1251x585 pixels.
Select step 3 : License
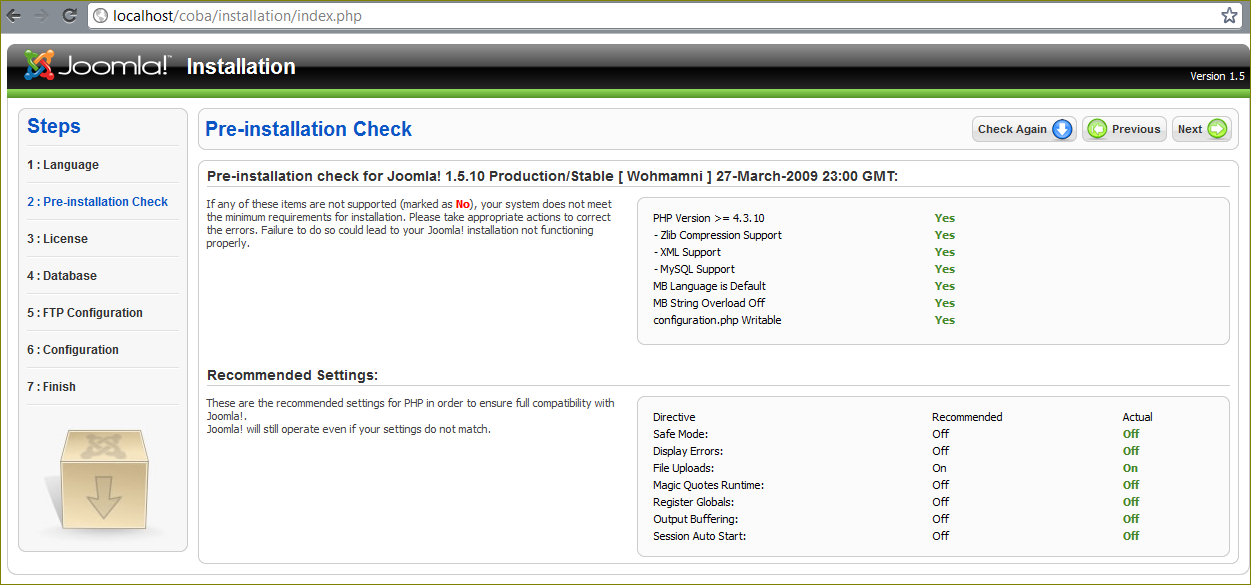[x=58, y=239]
